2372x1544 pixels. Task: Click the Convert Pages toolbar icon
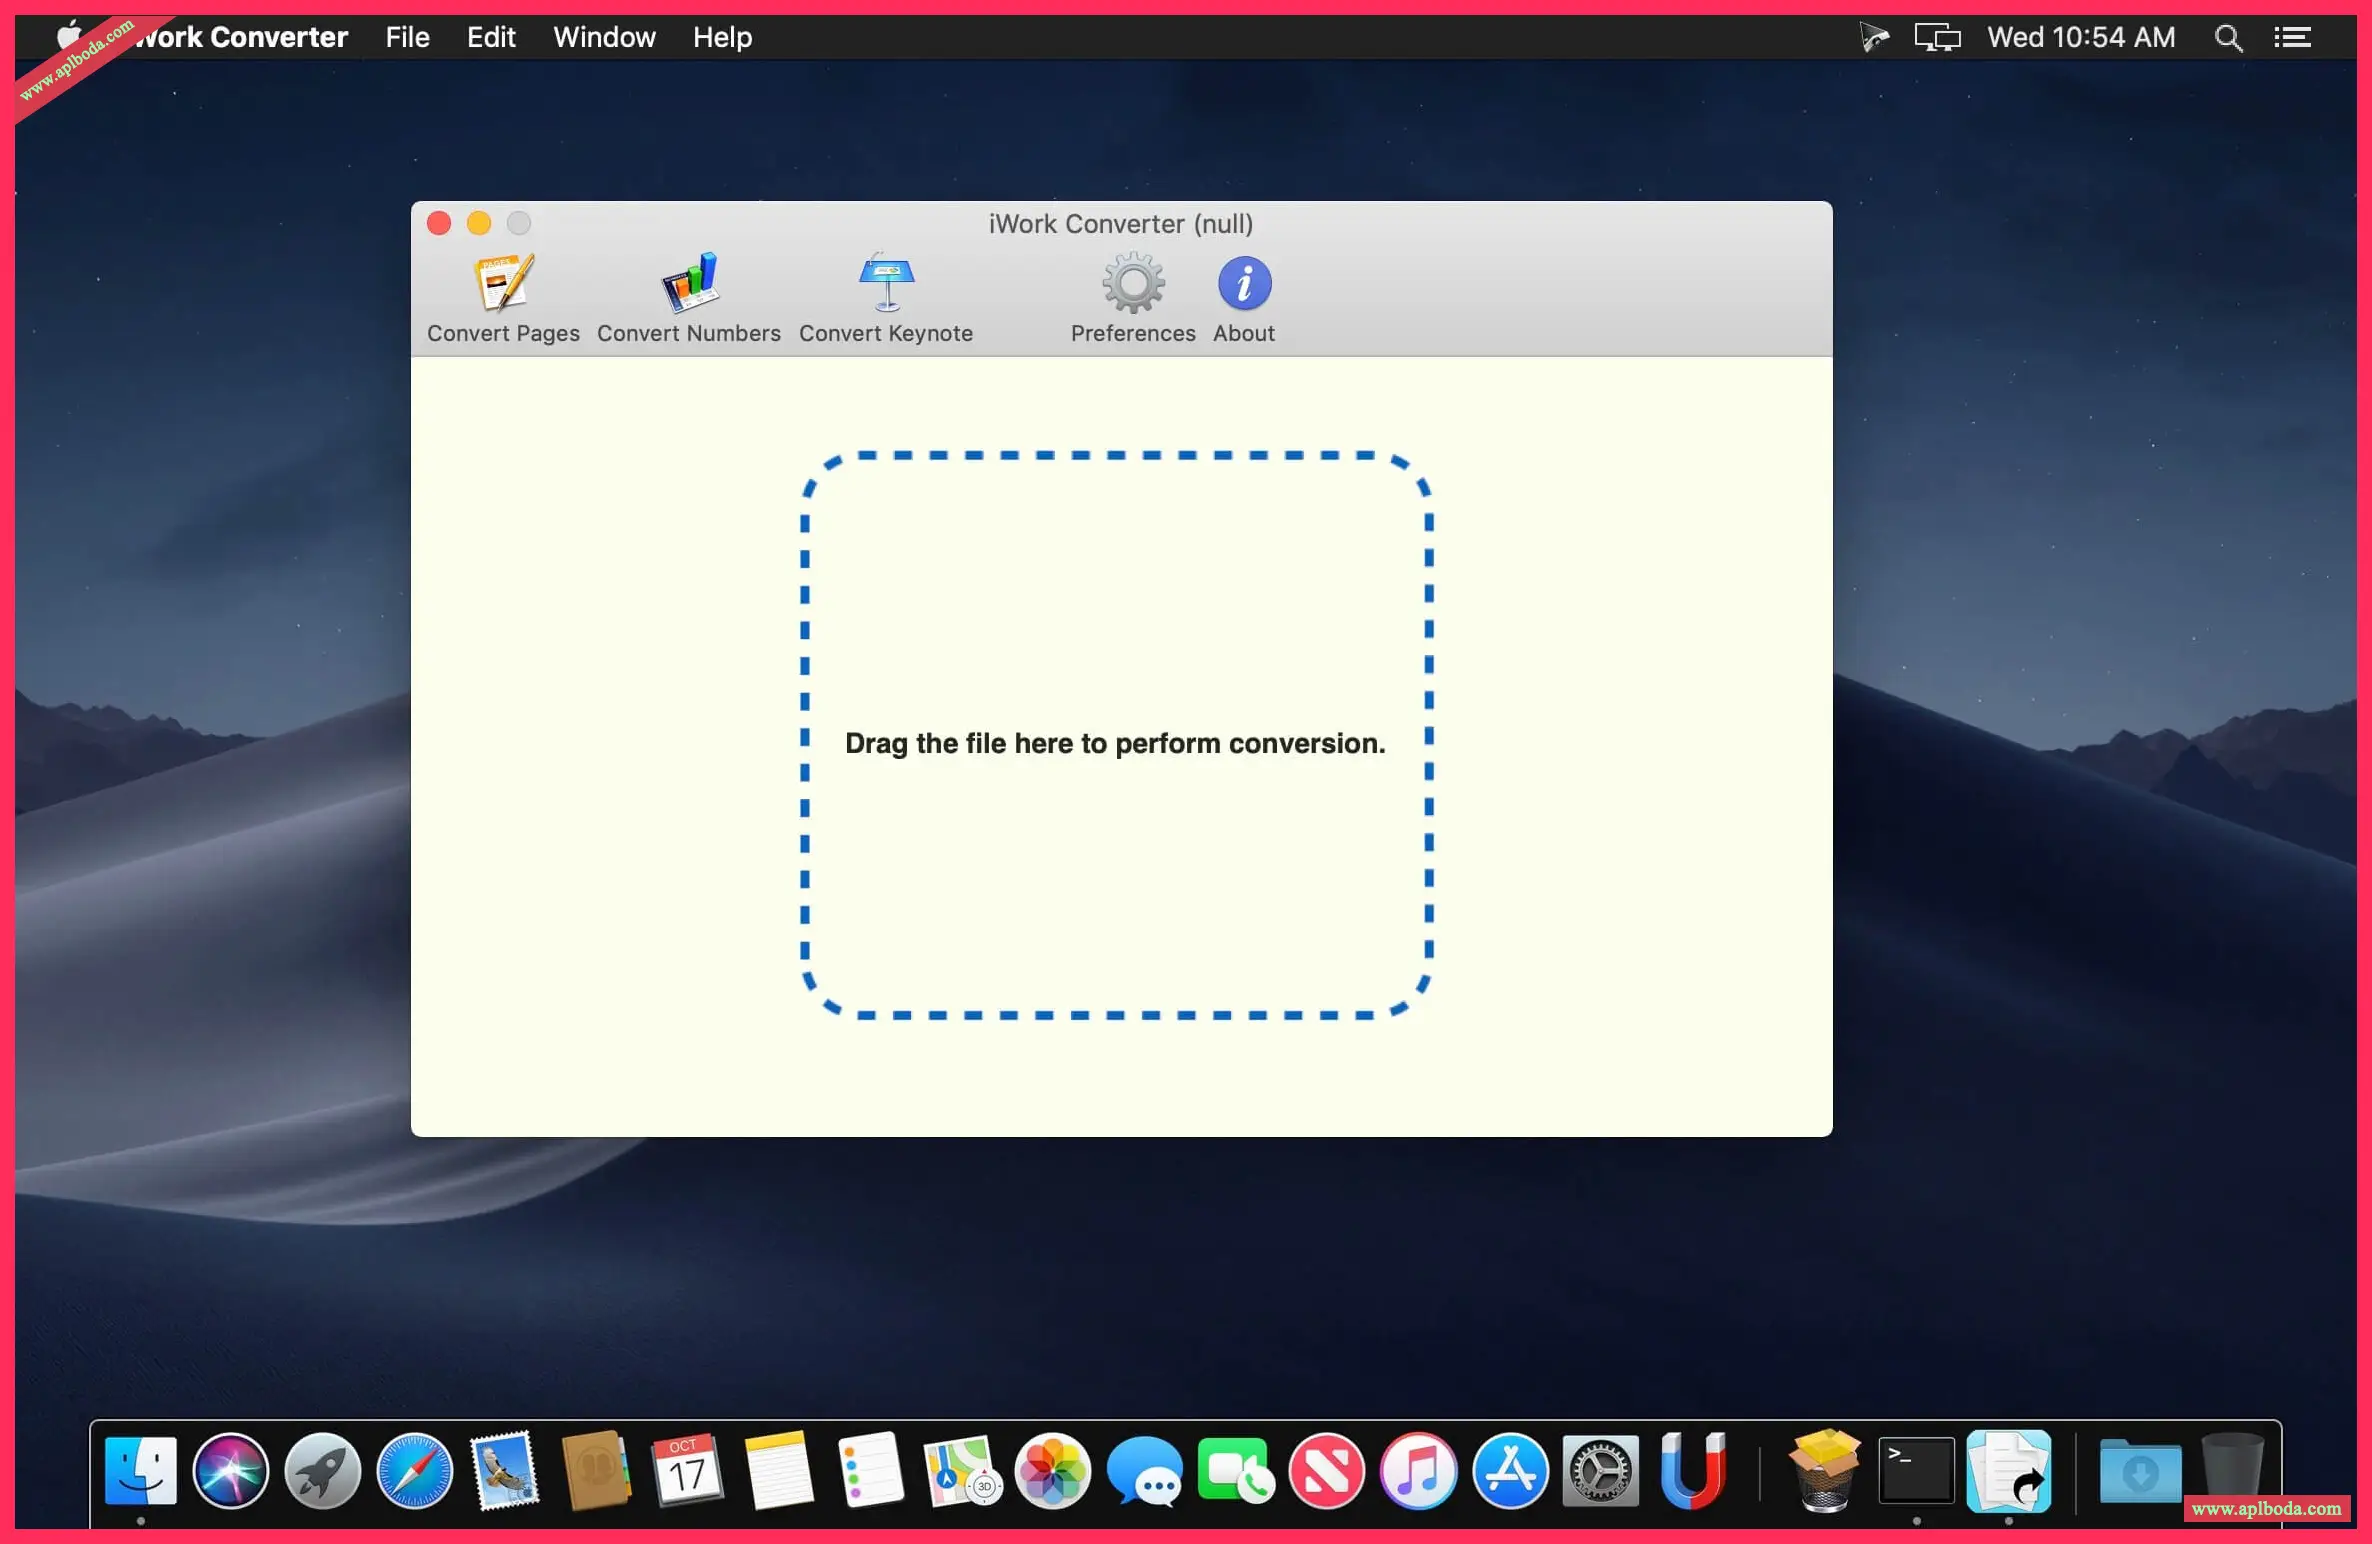coord(503,284)
